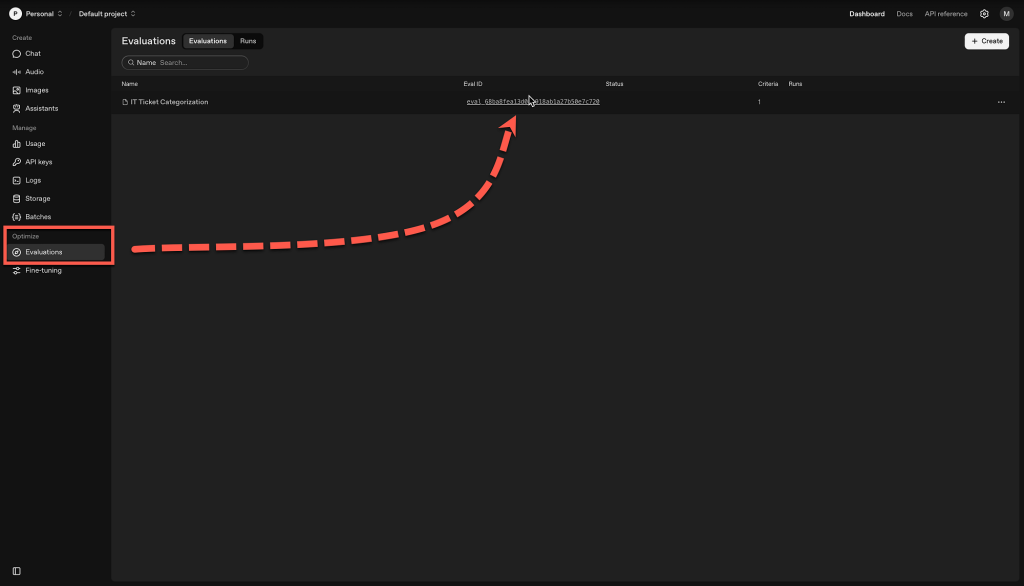Select the Evaluations tab
The image size is (1024, 586).
[x=208, y=41]
